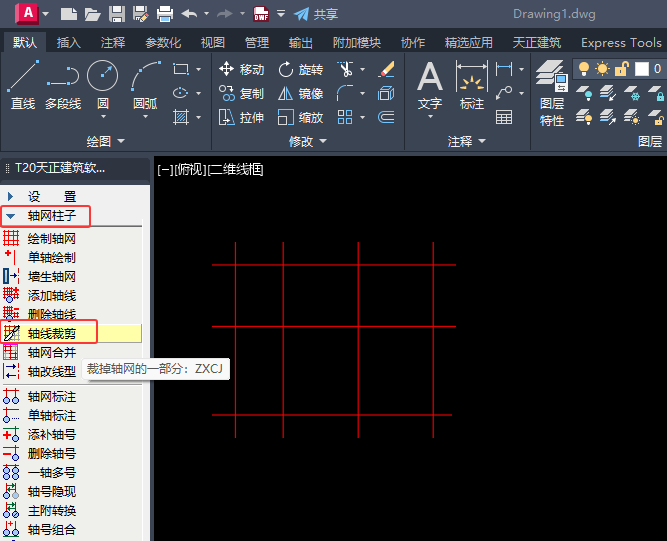
Task: Select the trim scissors tool
Action: pos(345,69)
